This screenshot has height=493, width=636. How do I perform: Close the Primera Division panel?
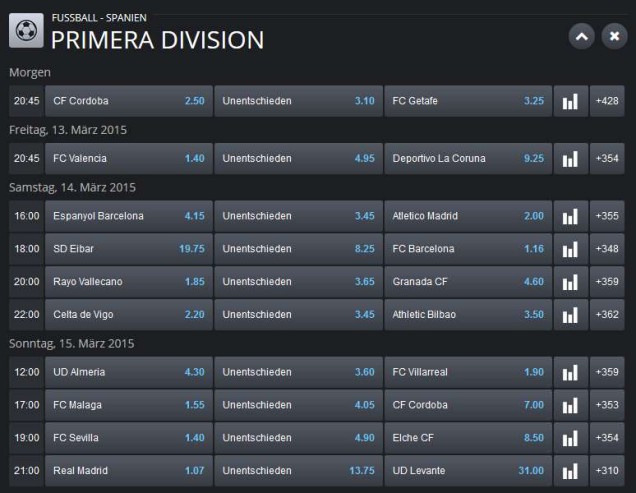coord(615,37)
